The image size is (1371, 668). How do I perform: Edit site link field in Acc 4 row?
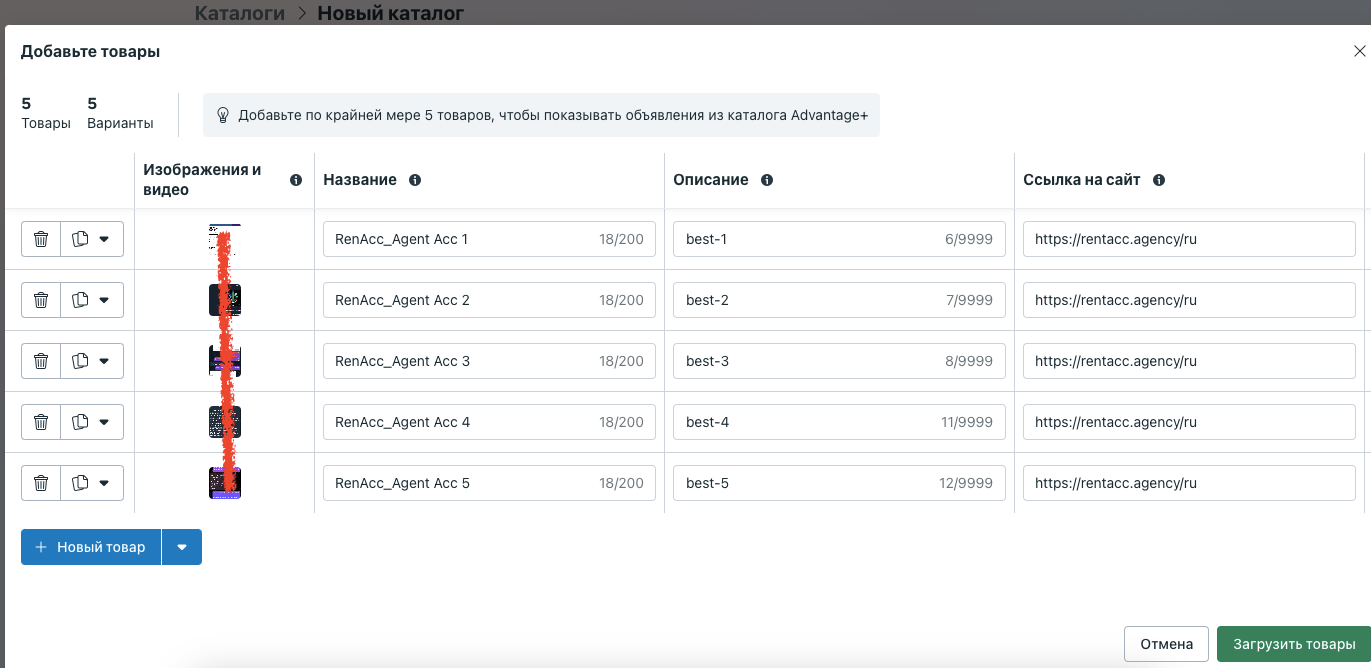point(1189,422)
